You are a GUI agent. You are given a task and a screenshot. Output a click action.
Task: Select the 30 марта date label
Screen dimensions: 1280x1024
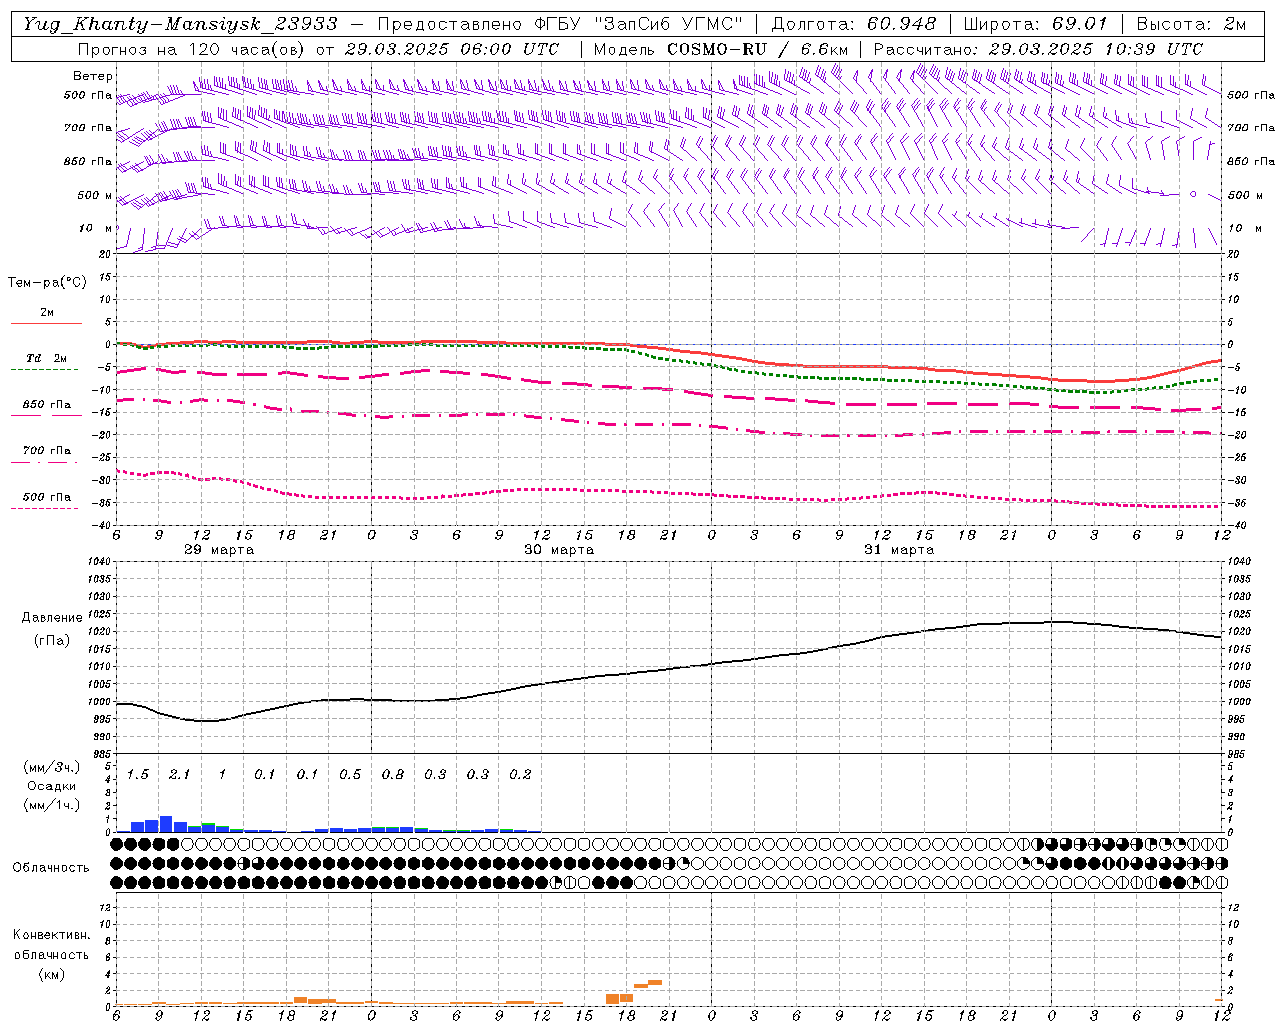(x=559, y=550)
